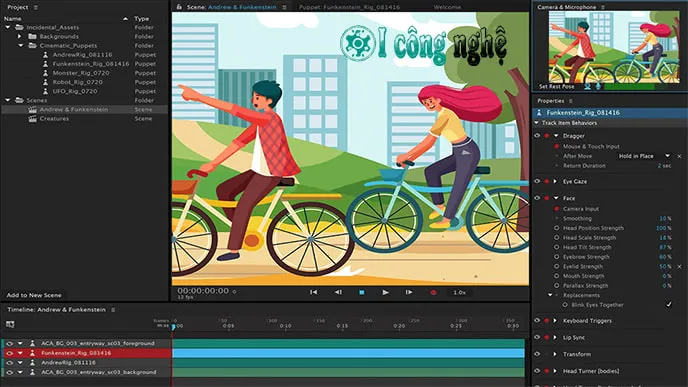Select AndrewRig_081116 puppet in Project panel
Screen dimensions: 688x387
[82, 55]
